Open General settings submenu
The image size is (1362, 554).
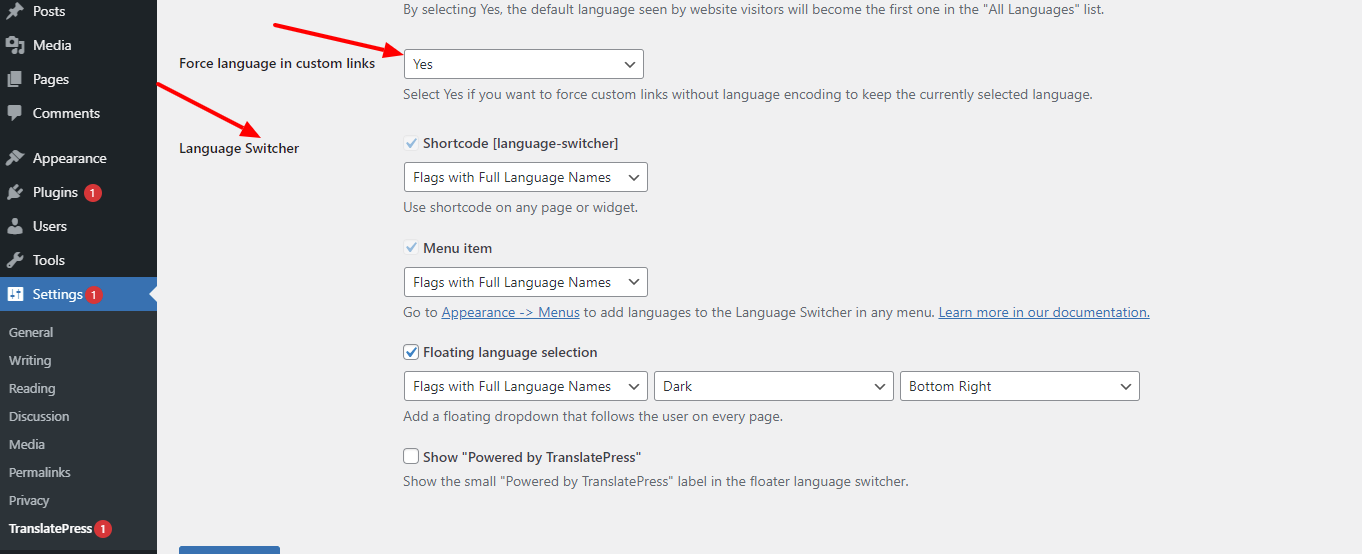31,332
